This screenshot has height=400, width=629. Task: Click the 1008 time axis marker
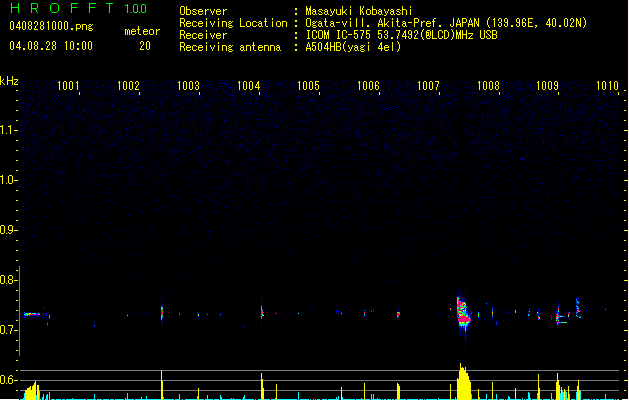coord(488,85)
